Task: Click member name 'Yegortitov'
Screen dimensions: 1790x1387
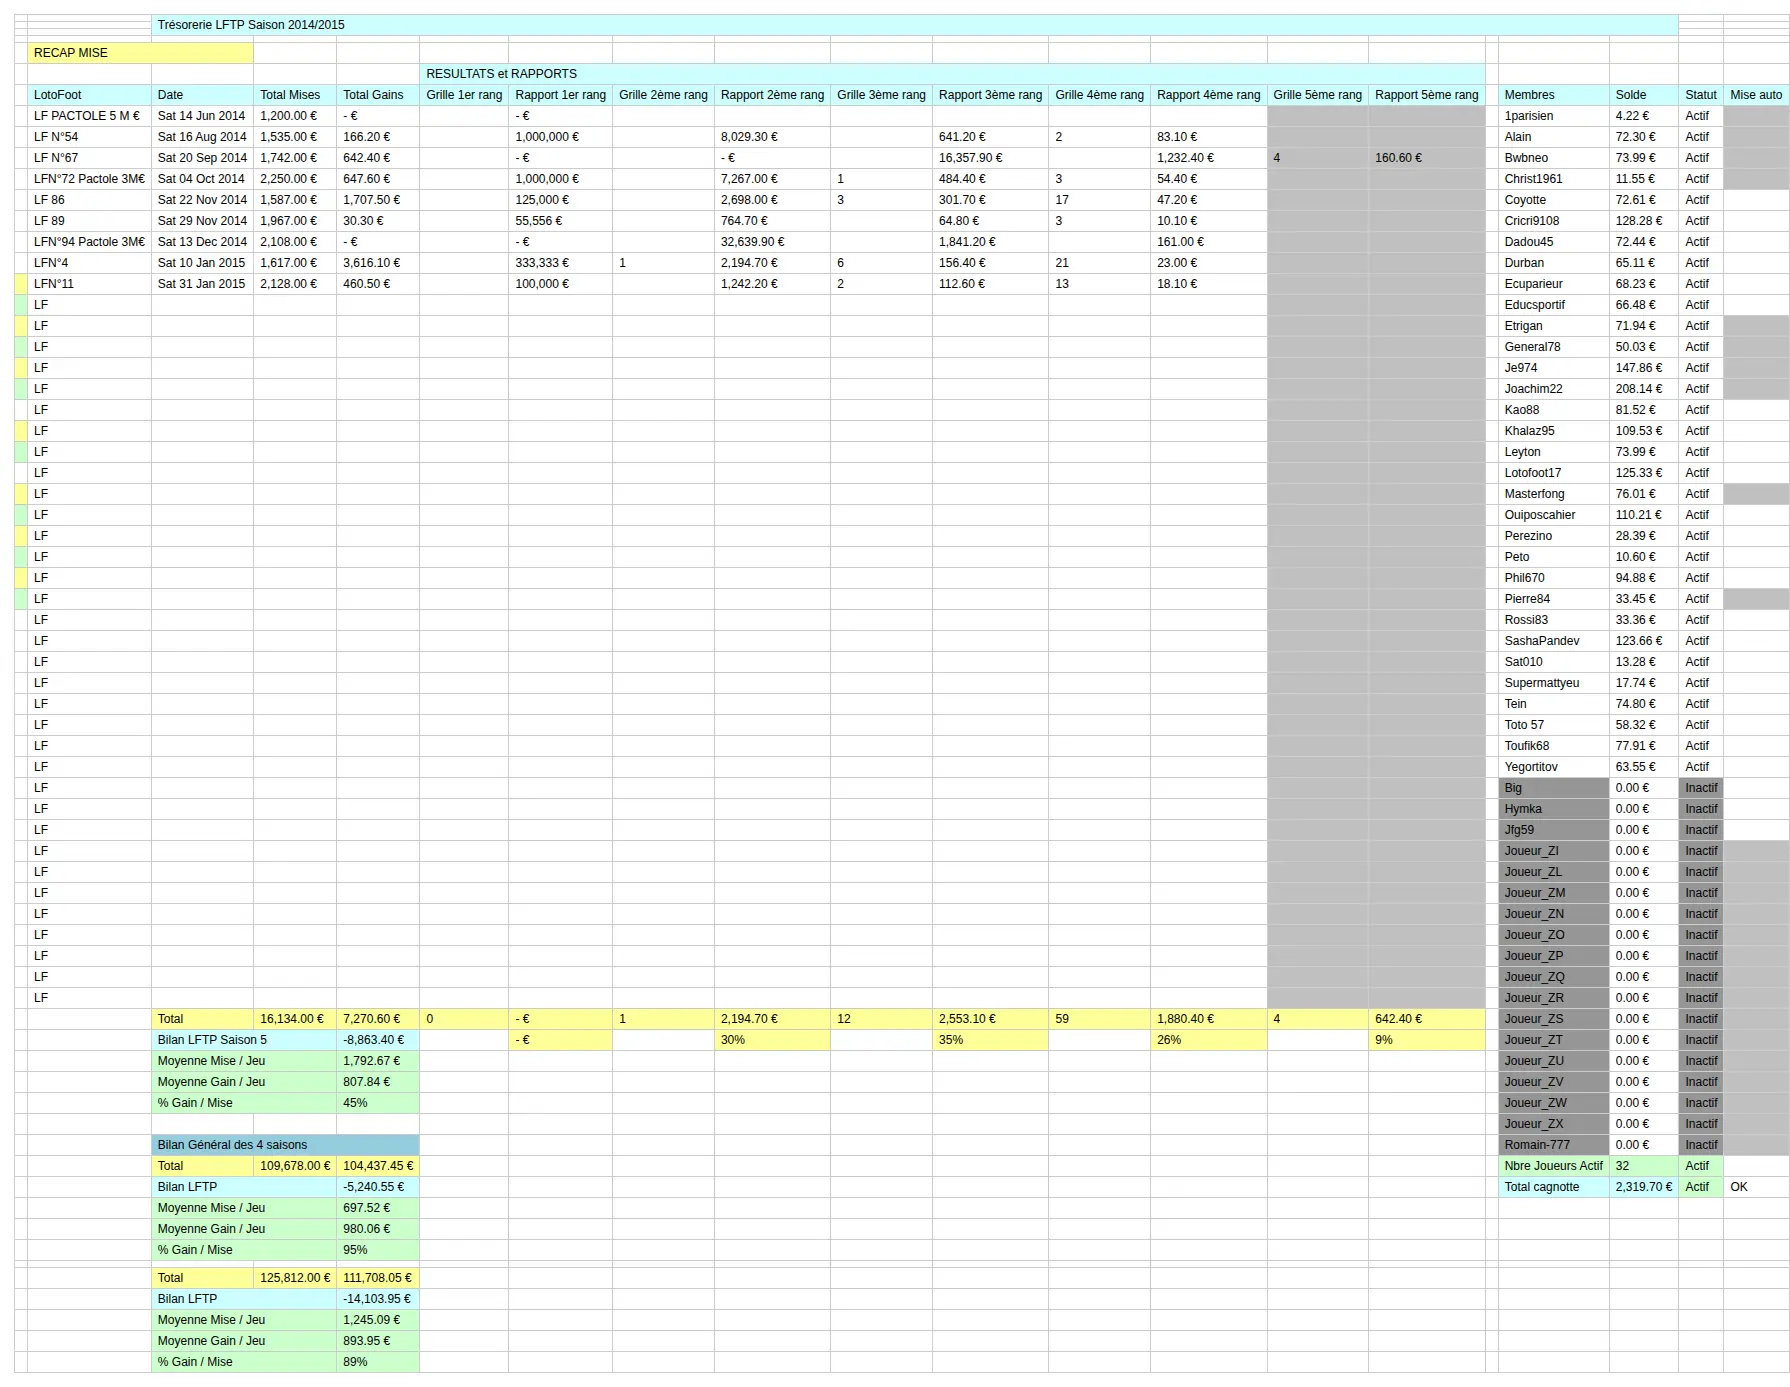Action: [x=1554, y=767]
